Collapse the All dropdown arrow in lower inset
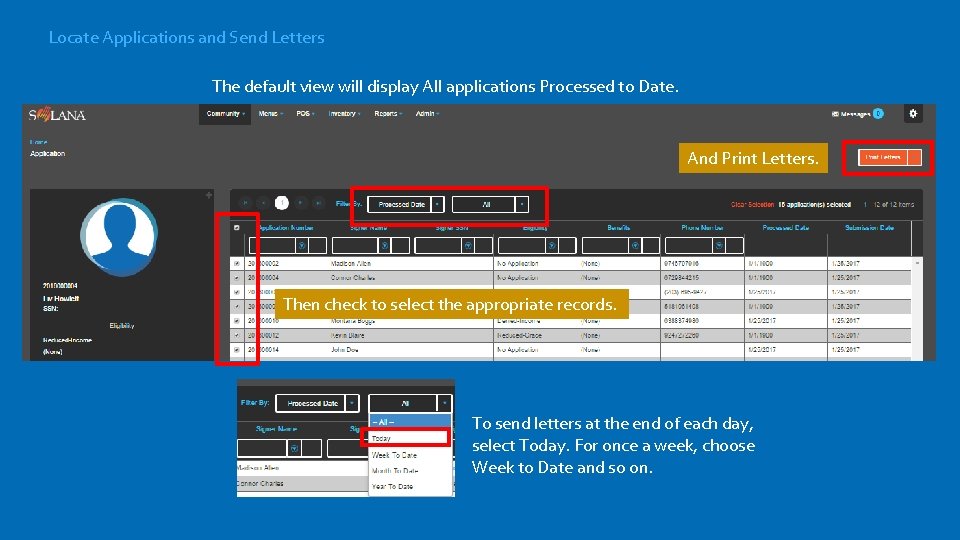This screenshot has height=540, width=960. point(444,403)
